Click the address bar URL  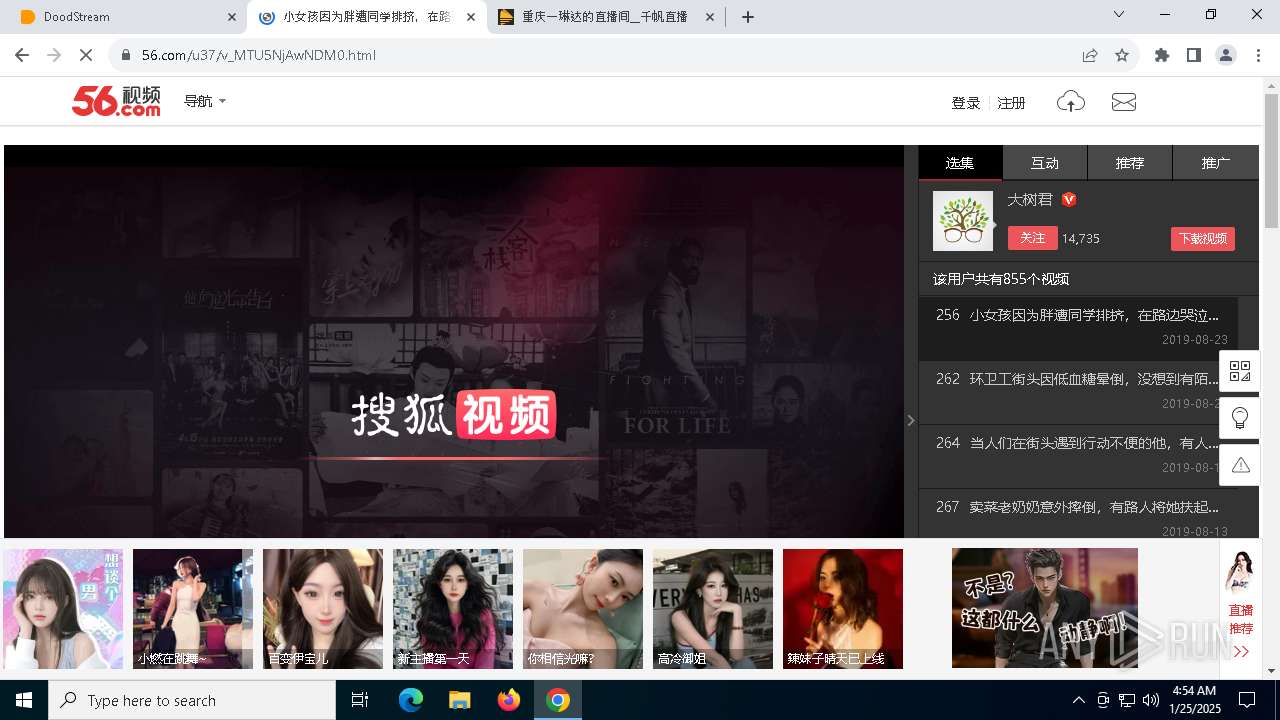(x=259, y=55)
